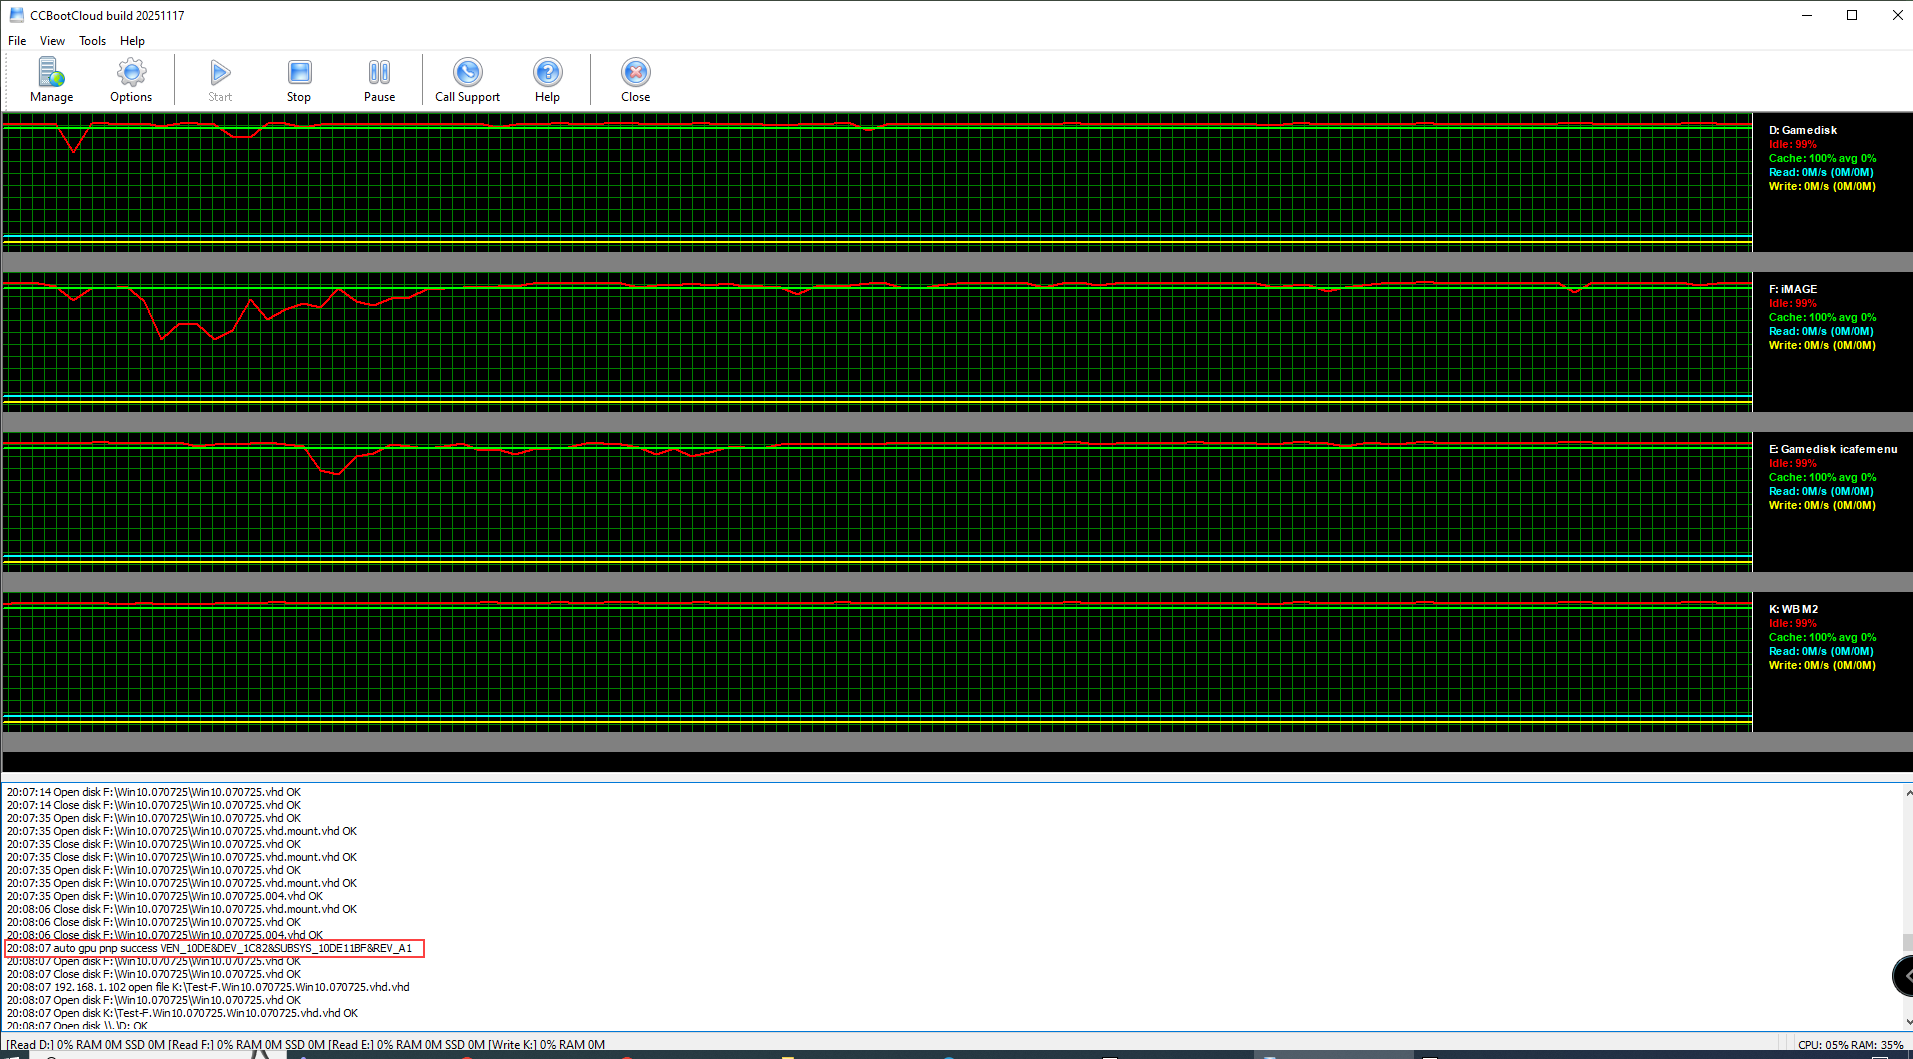The image size is (1913, 1059).
Task: Click the Options gear icon
Action: coord(131,80)
